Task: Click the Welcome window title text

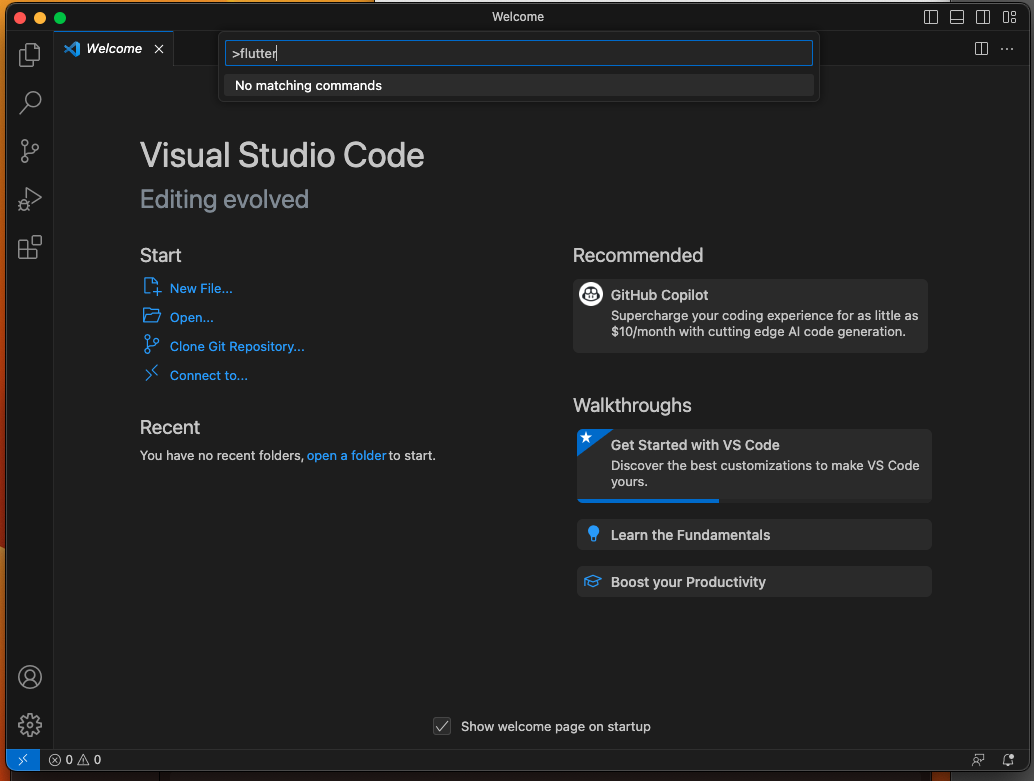Action: point(518,17)
